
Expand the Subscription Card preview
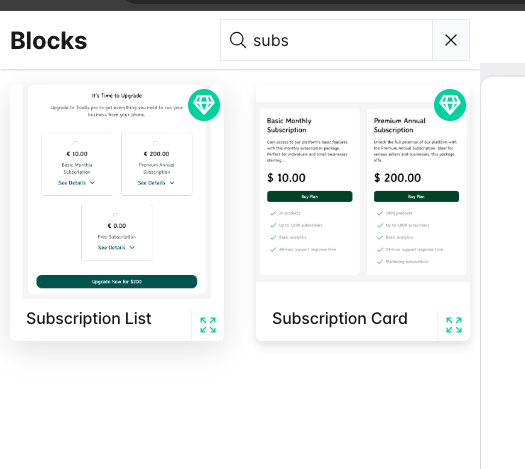[x=454, y=325]
